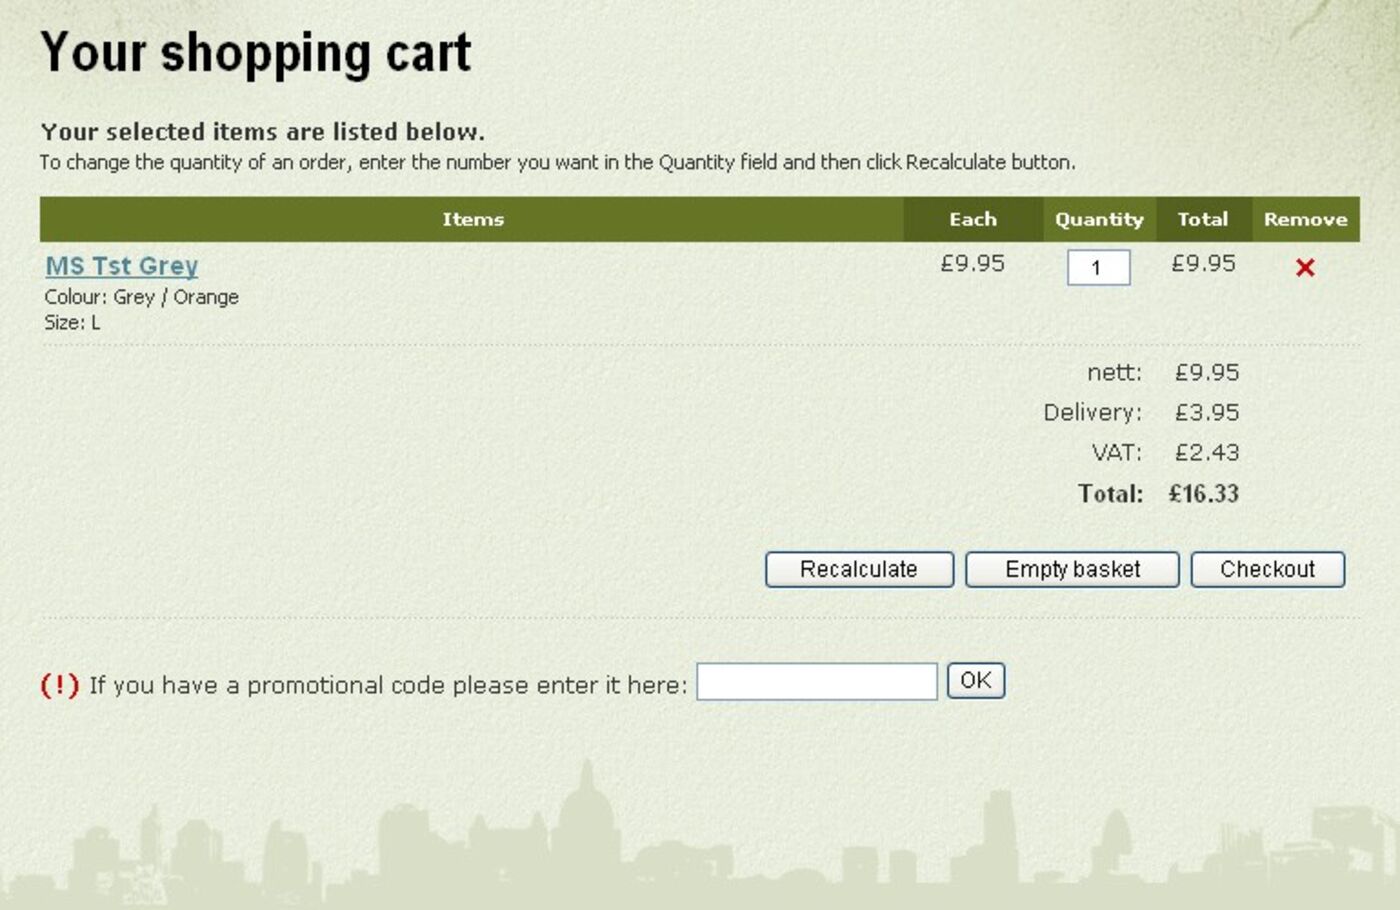Viewport: 1400px width, 910px height.
Task: Click the VAT £2.43 value
Action: [1208, 452]
